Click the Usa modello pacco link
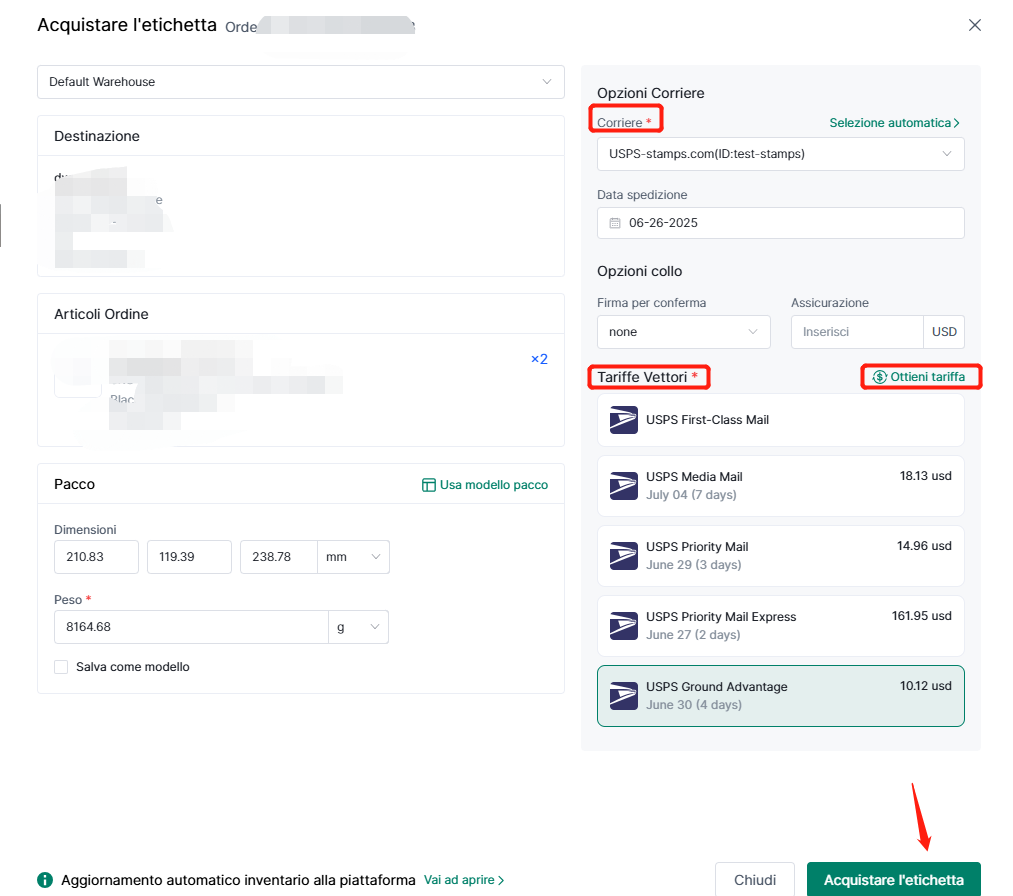This screenshot has width=1013, height=896. pos(485,484)
